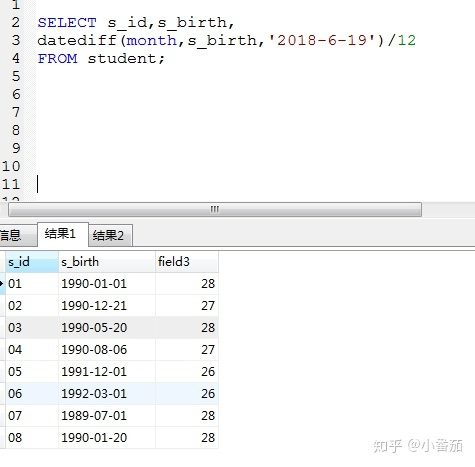Select field3 value in row 07
Image resolution: width=475 pixels, height=467 pixels.
[x=187, y=416]
